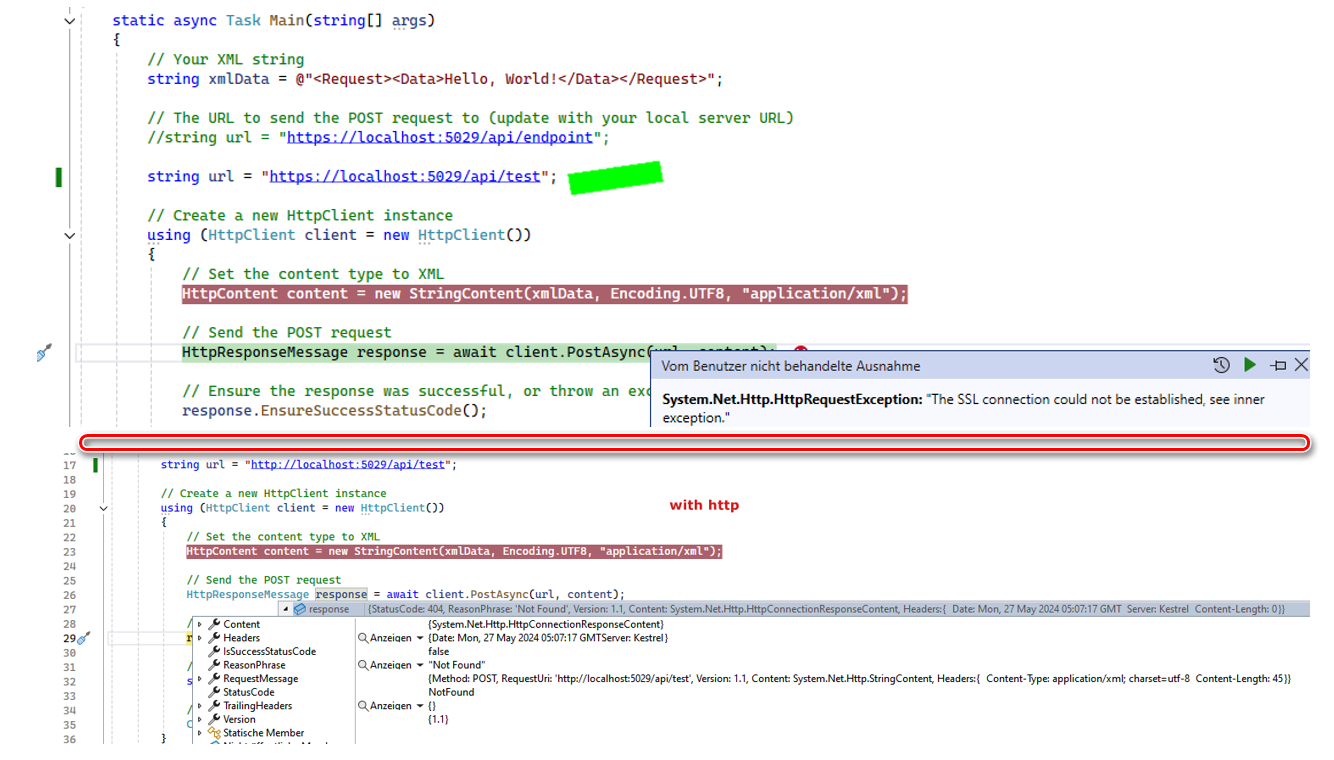This screenshot has height=760, width=1334.
Task: Click the 'static async Task Main' method signature
Action: click(x=273, y=20)
